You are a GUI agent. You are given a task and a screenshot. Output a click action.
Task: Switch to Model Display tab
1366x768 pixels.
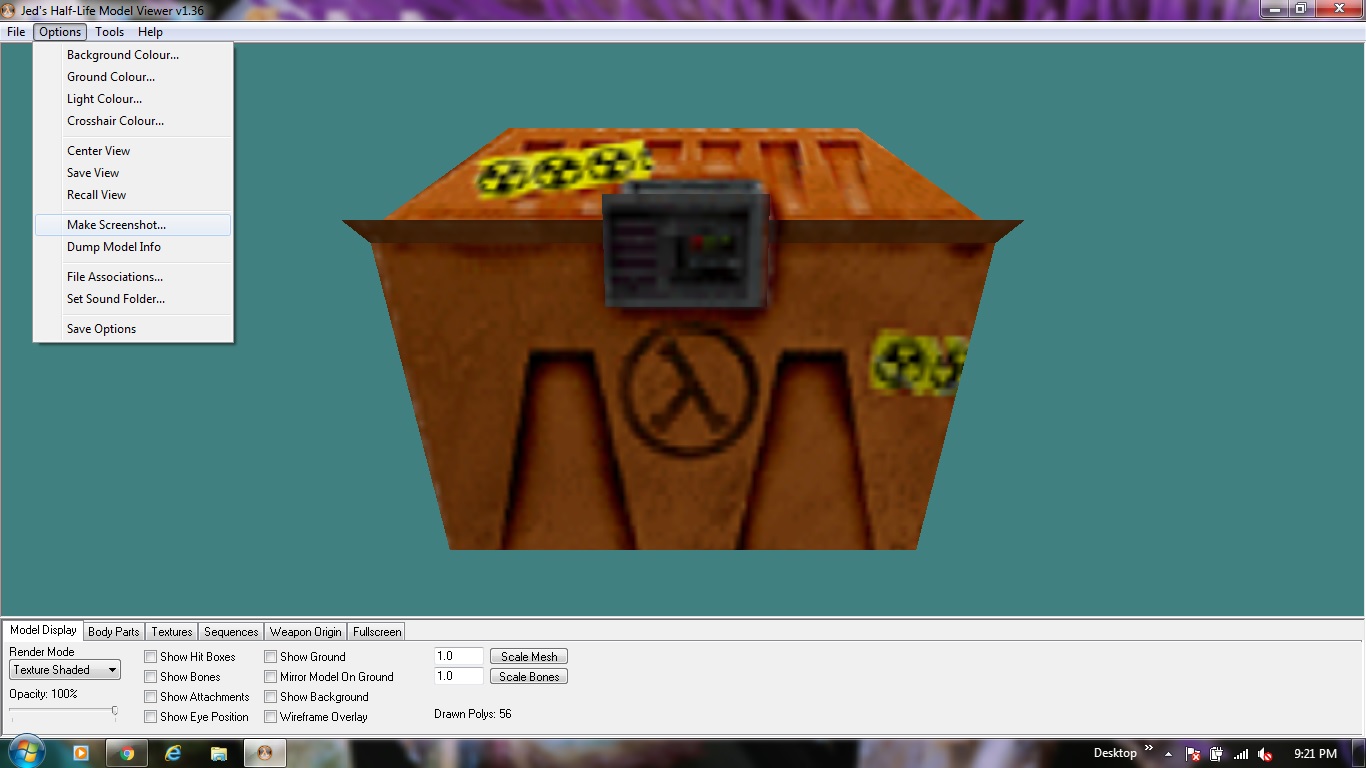tap(43, 630)
